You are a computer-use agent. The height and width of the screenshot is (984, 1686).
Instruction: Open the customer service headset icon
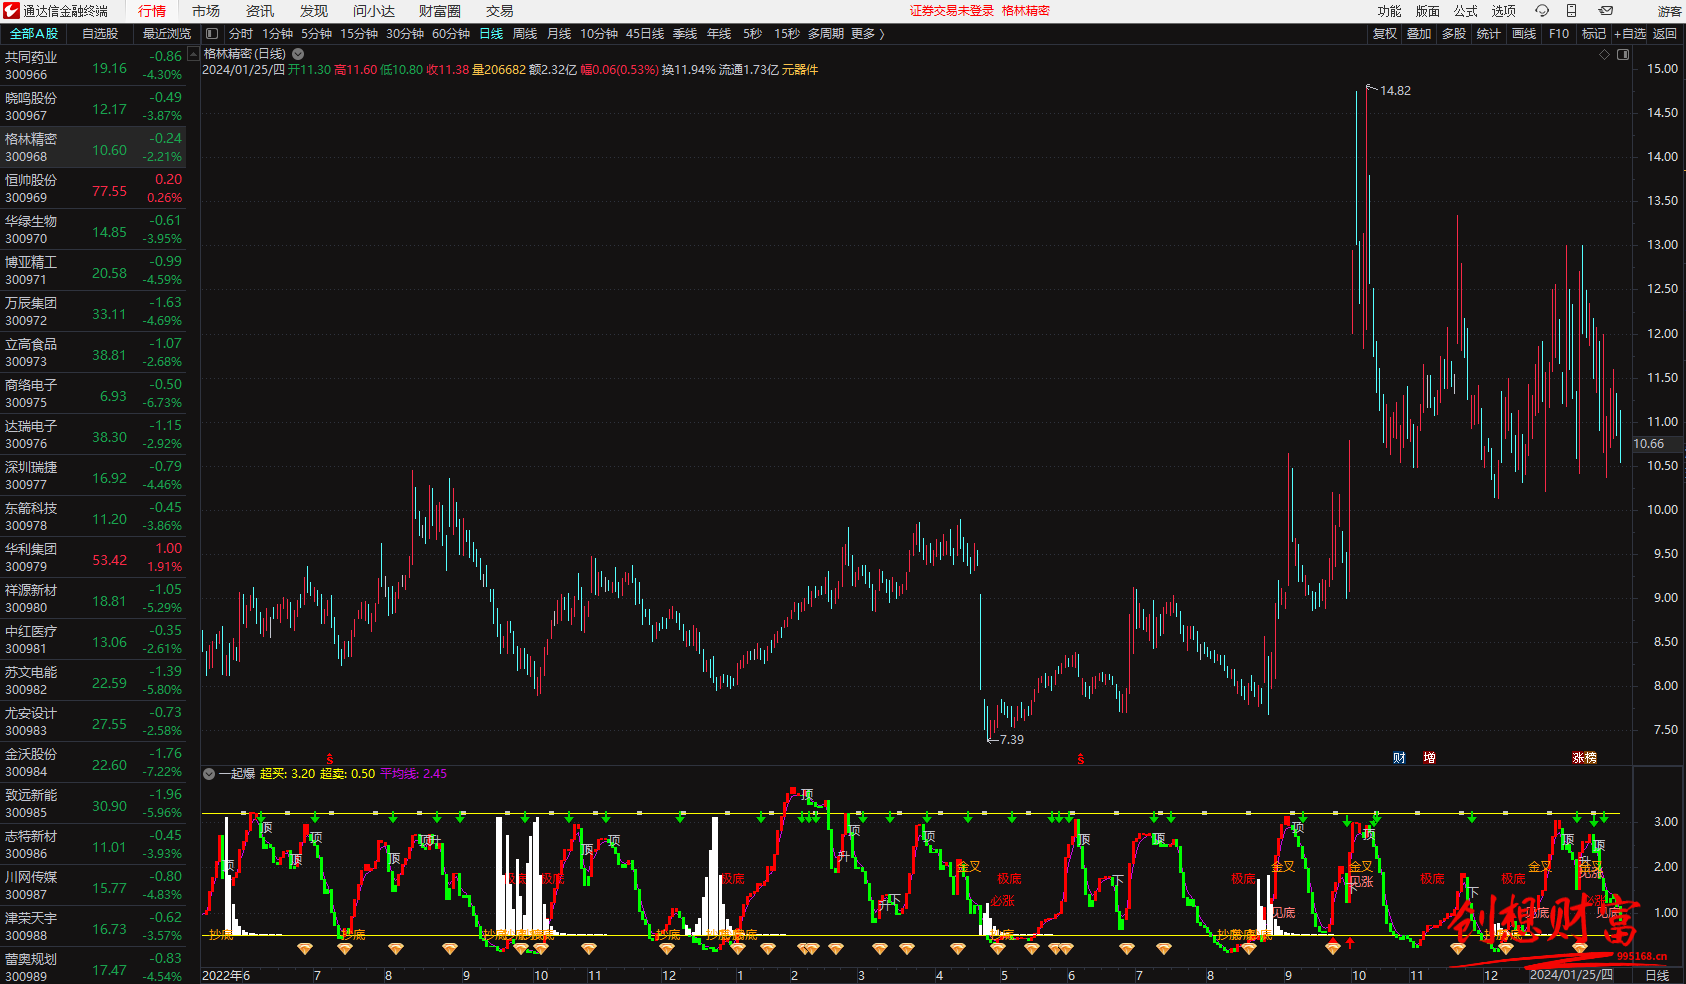1542,11
